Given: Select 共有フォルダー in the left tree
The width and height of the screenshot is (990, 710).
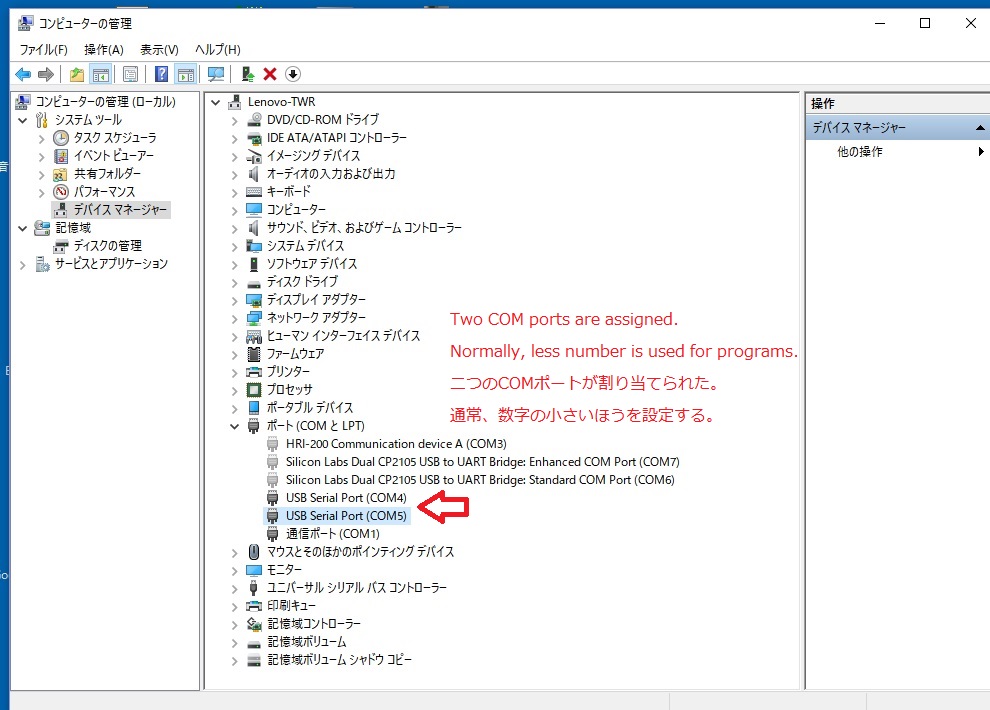Looking at the screenshot, I should [107, 174].
